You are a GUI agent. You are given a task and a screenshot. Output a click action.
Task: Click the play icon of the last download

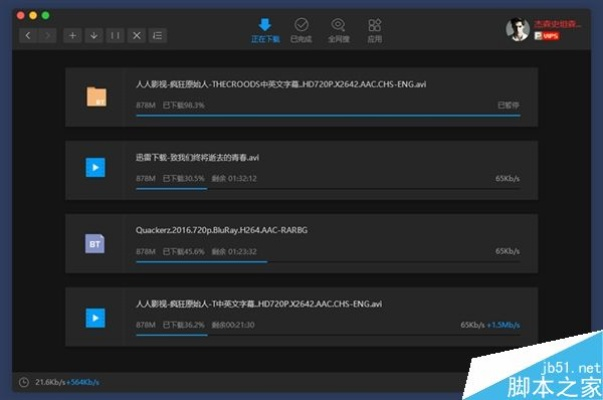click(x=96, y=317)
